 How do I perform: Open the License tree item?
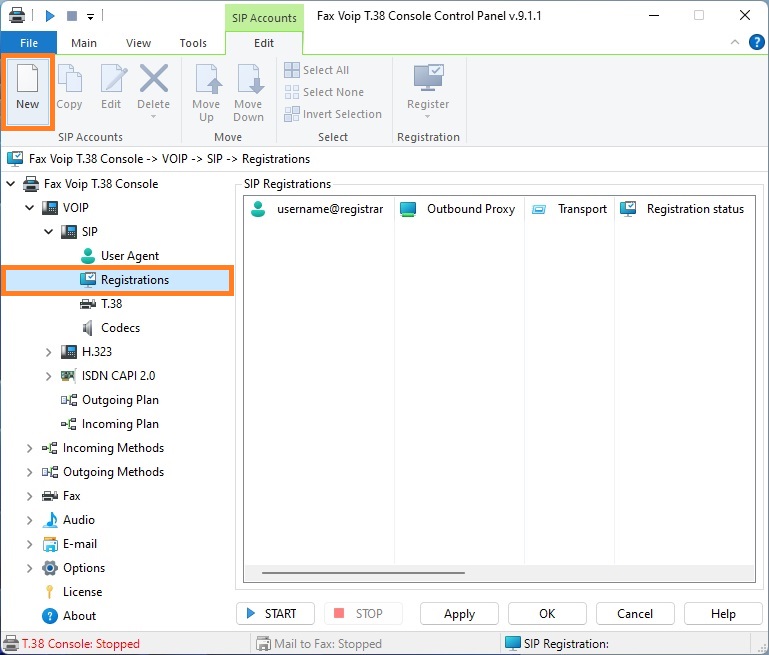82,592
